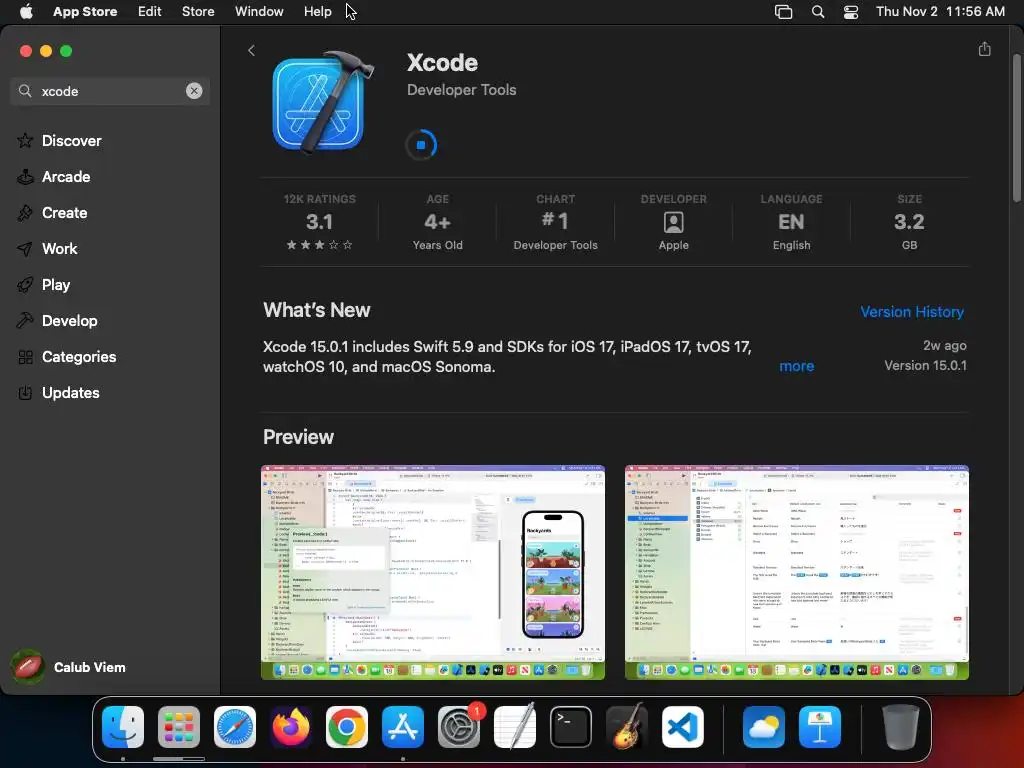Open the Trash in the Dock
The width and height of the screenshot is (1024, 768).
point(901,727)
